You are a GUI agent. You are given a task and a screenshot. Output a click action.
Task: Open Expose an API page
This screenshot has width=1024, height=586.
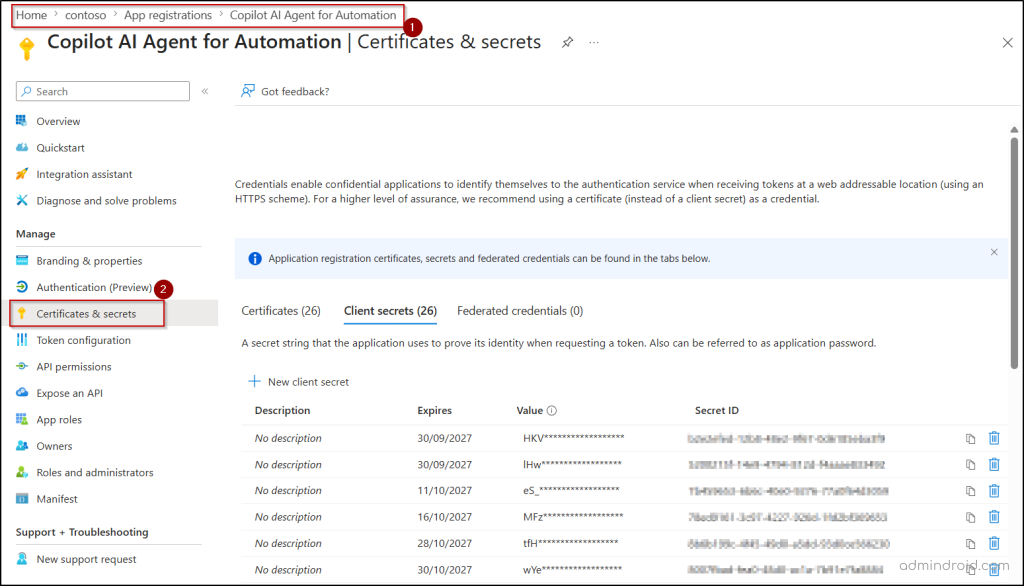(69, 393)
